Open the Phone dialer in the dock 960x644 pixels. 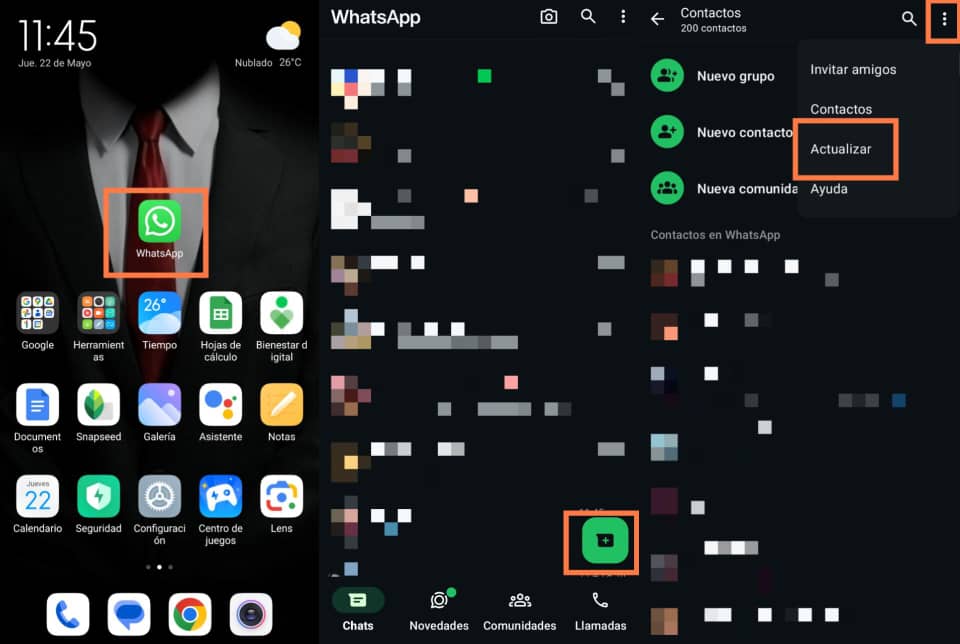[68, 614]
